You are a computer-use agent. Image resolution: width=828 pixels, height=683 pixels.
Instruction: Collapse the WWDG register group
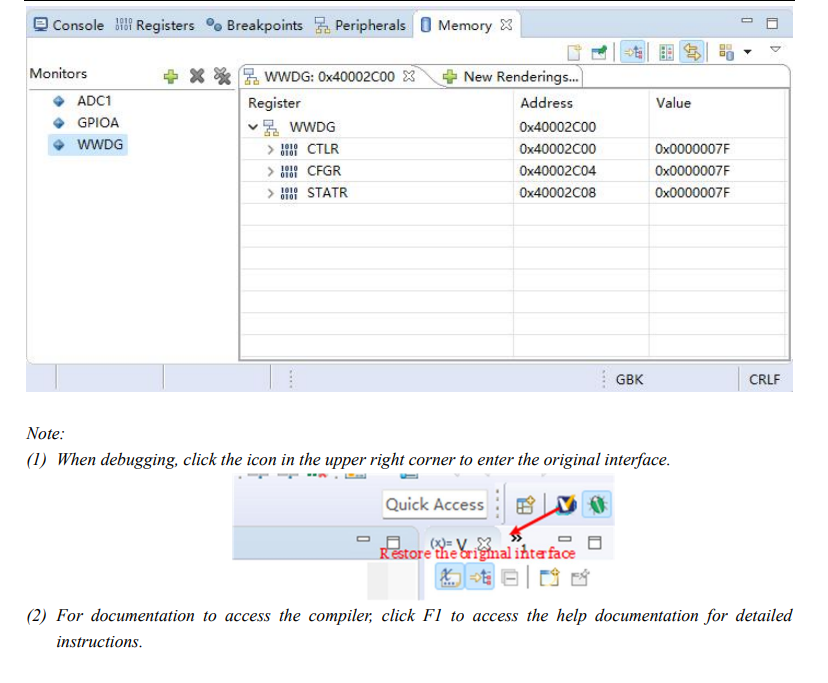click(x=253, y=127)
